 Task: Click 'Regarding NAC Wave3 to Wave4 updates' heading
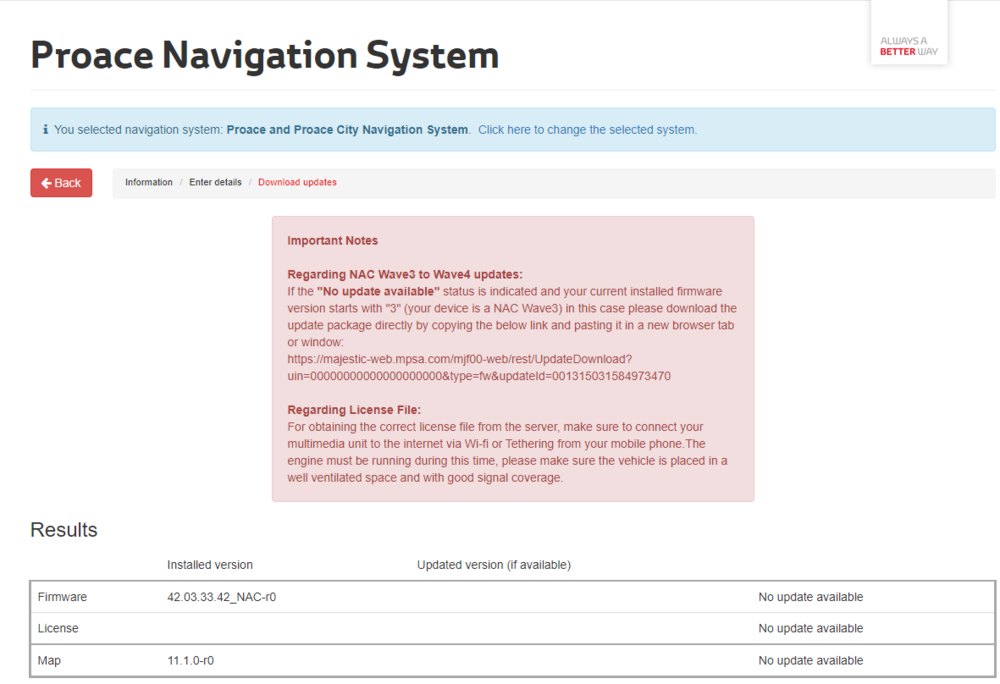coord(405,274)
